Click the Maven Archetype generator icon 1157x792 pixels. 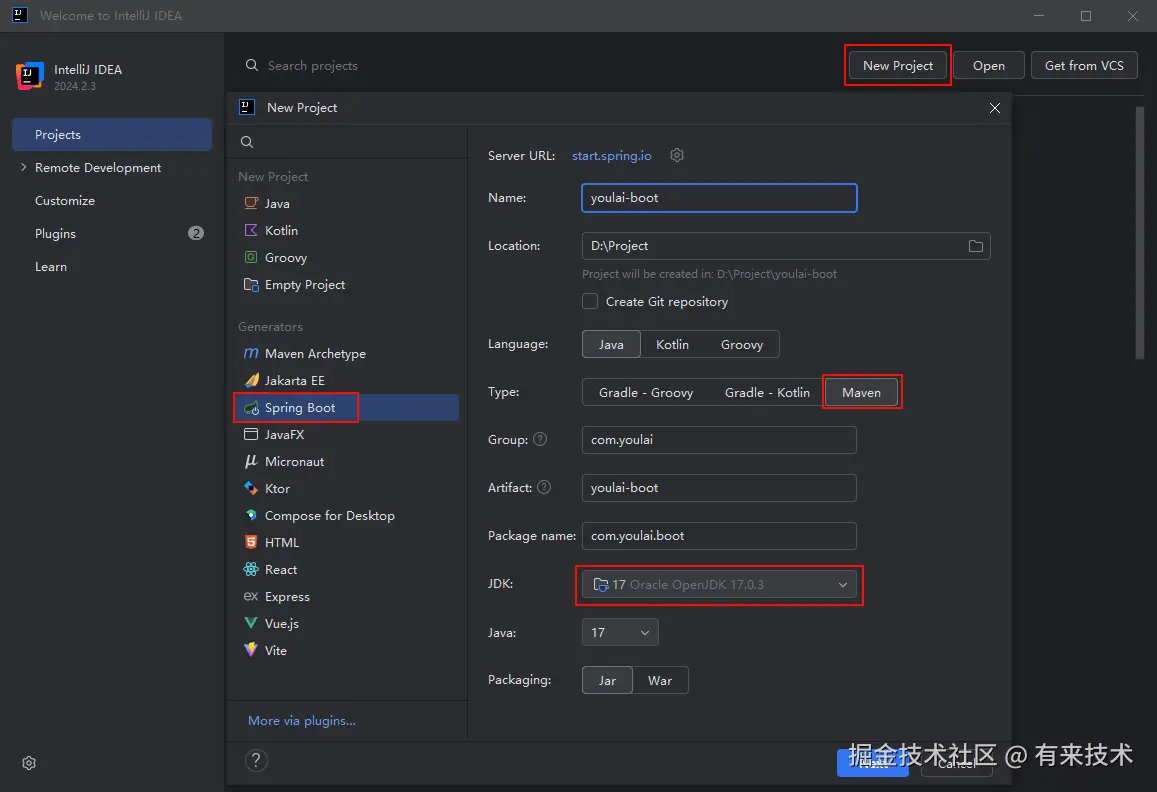[251, 353]
